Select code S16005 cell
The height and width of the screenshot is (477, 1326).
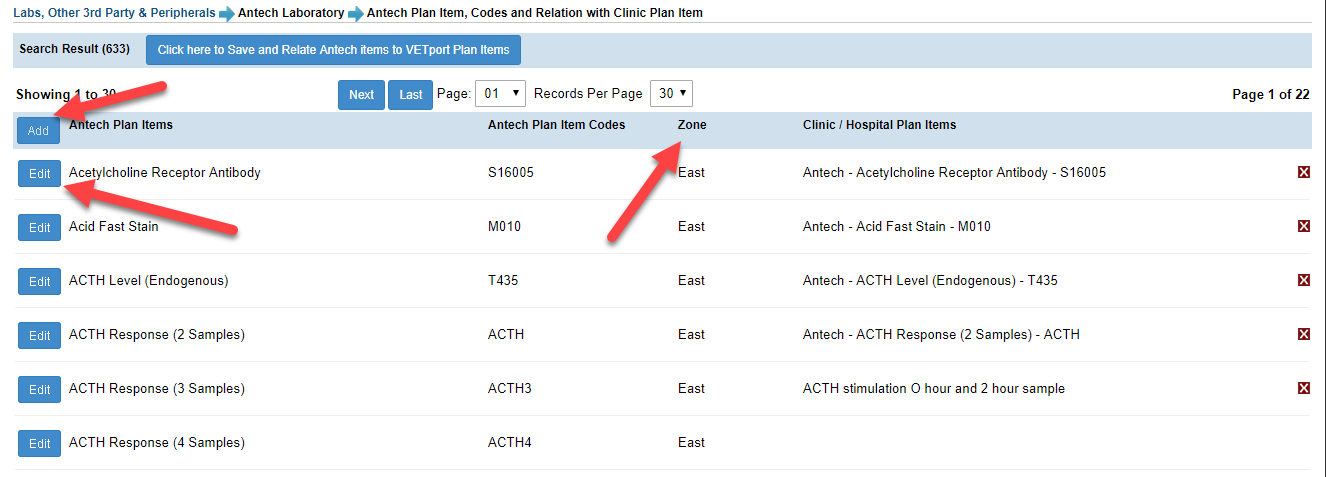(511, 172)
